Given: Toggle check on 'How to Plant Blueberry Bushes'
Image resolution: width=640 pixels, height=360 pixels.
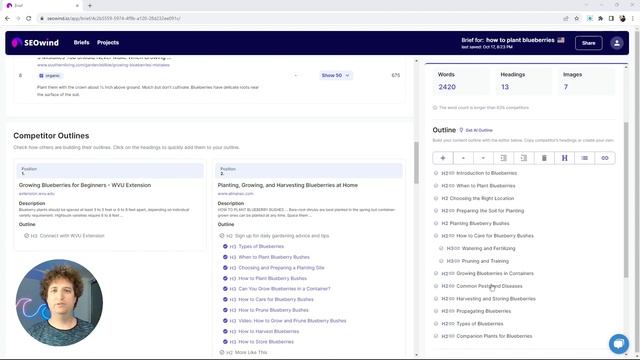Looking at the screenshot, I should click(x=225, y=278).
